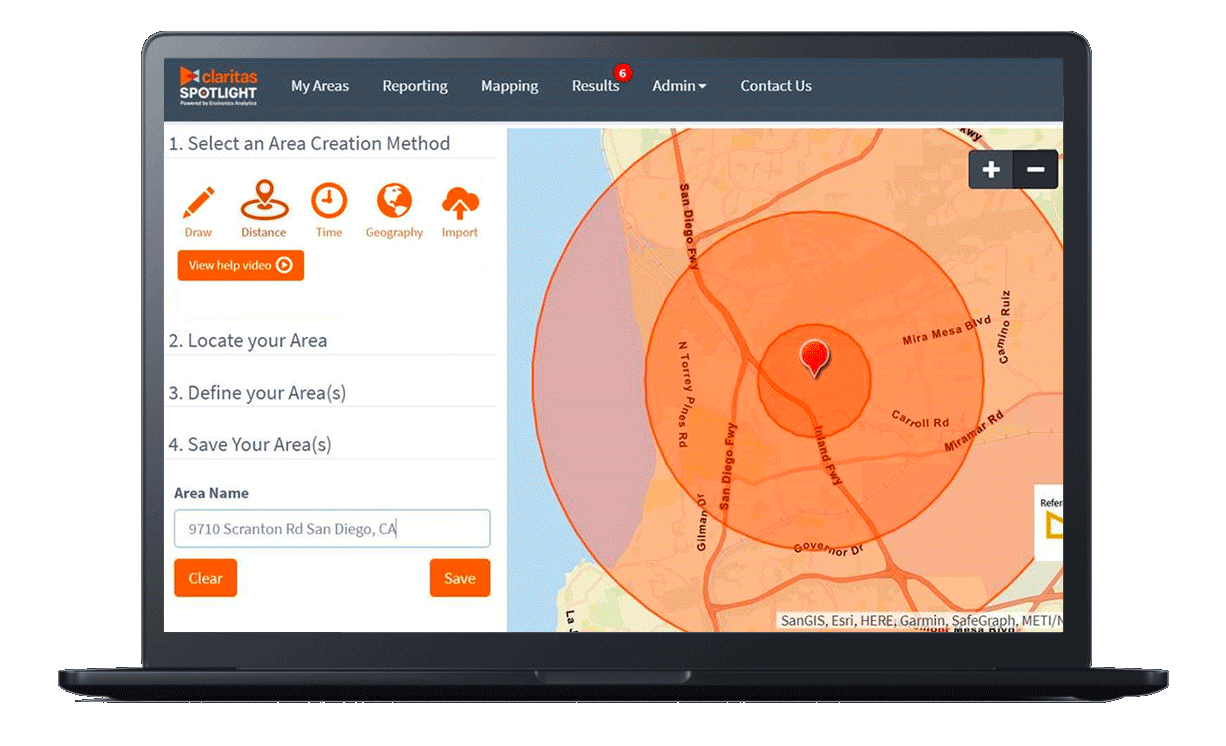Expand the Locate your Area section
This screenshot has width=1226, height=746.
click(248, 341)
